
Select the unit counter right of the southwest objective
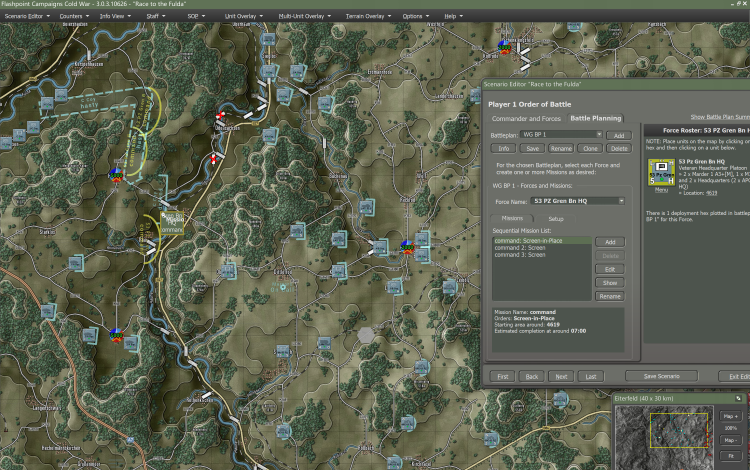tap(131, 342)
